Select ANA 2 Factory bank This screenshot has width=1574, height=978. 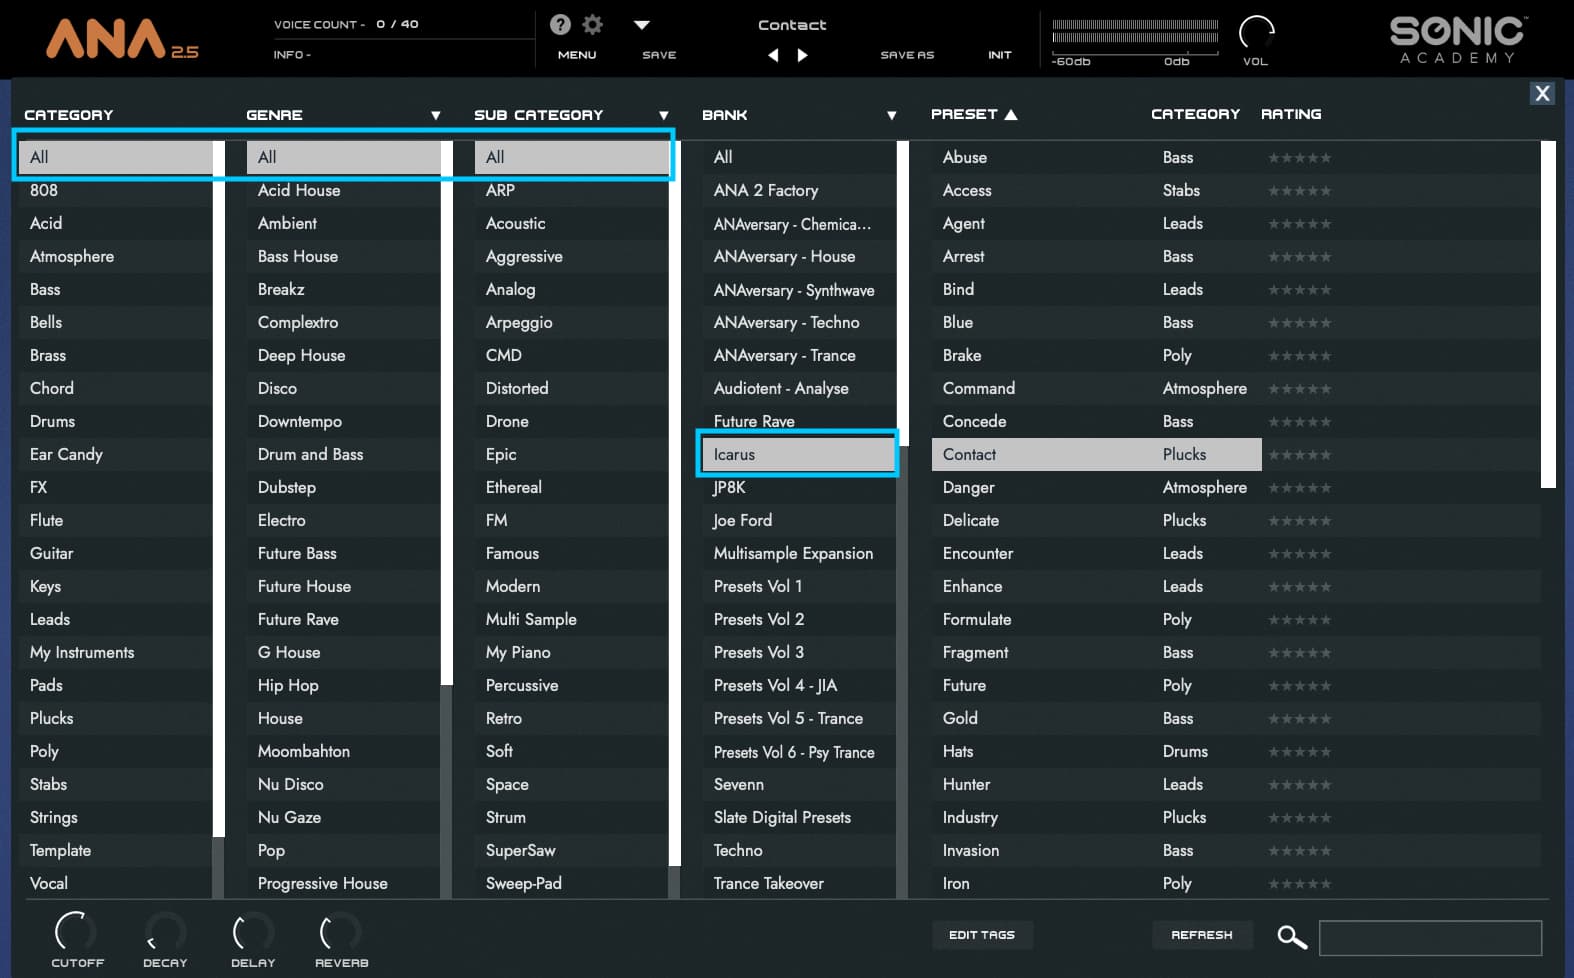pyautogui.click(x=799, y=190)
